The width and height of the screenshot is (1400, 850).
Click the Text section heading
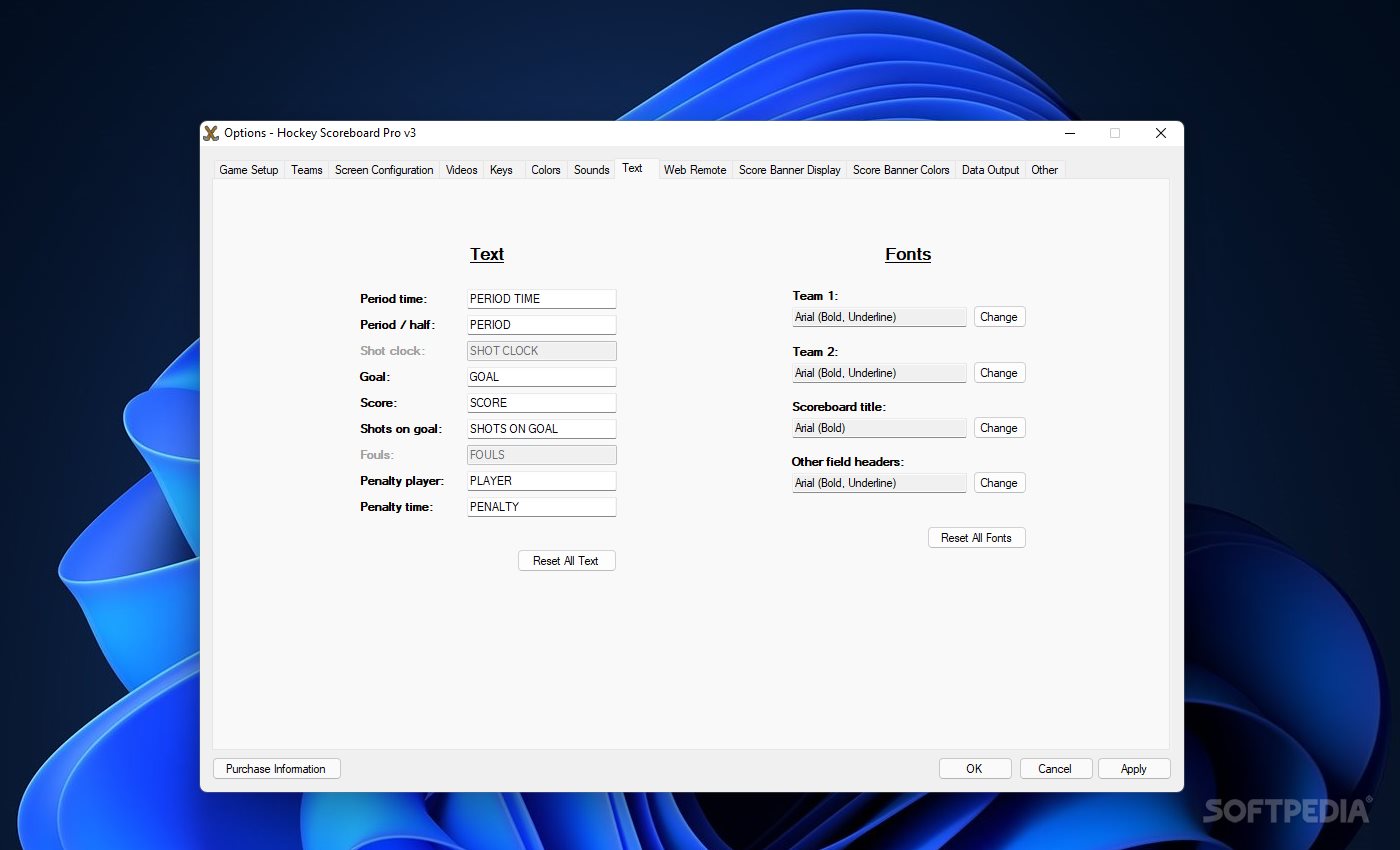click(487, 254)
